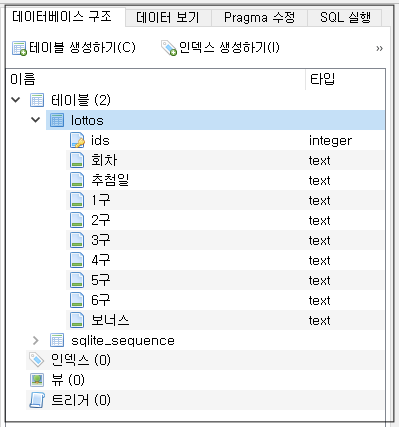The width and height of the screenshot is (399, 427).
Task: Click the field icon beside 4구
Action: [77, 260]
